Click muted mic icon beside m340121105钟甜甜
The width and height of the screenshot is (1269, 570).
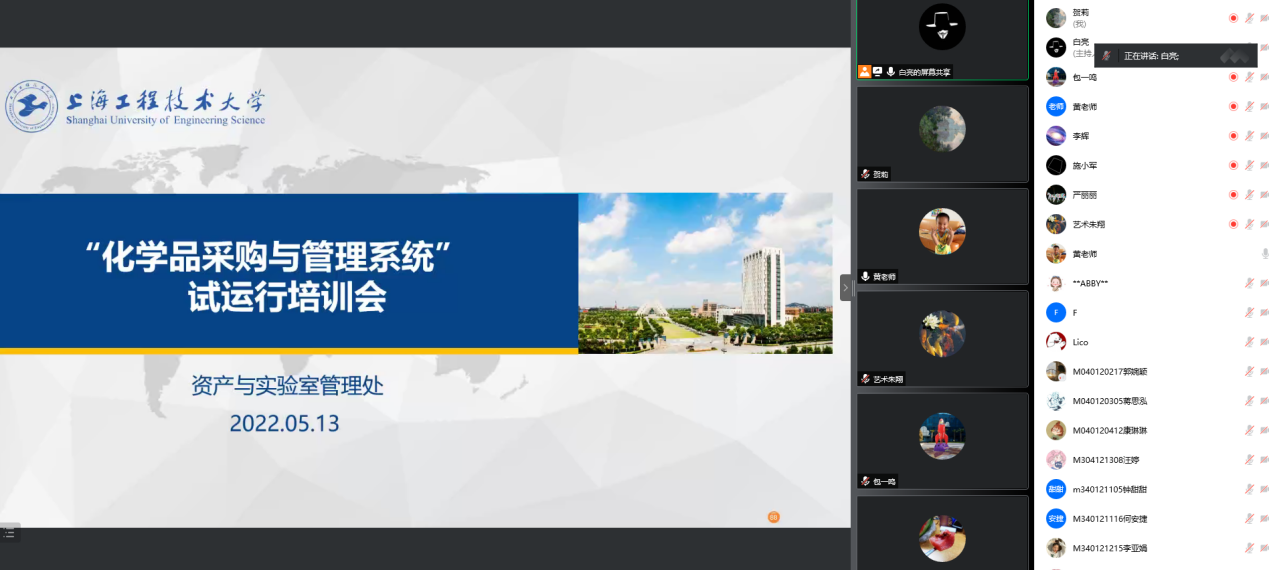pyautogui.click(x=1249, y=490)
